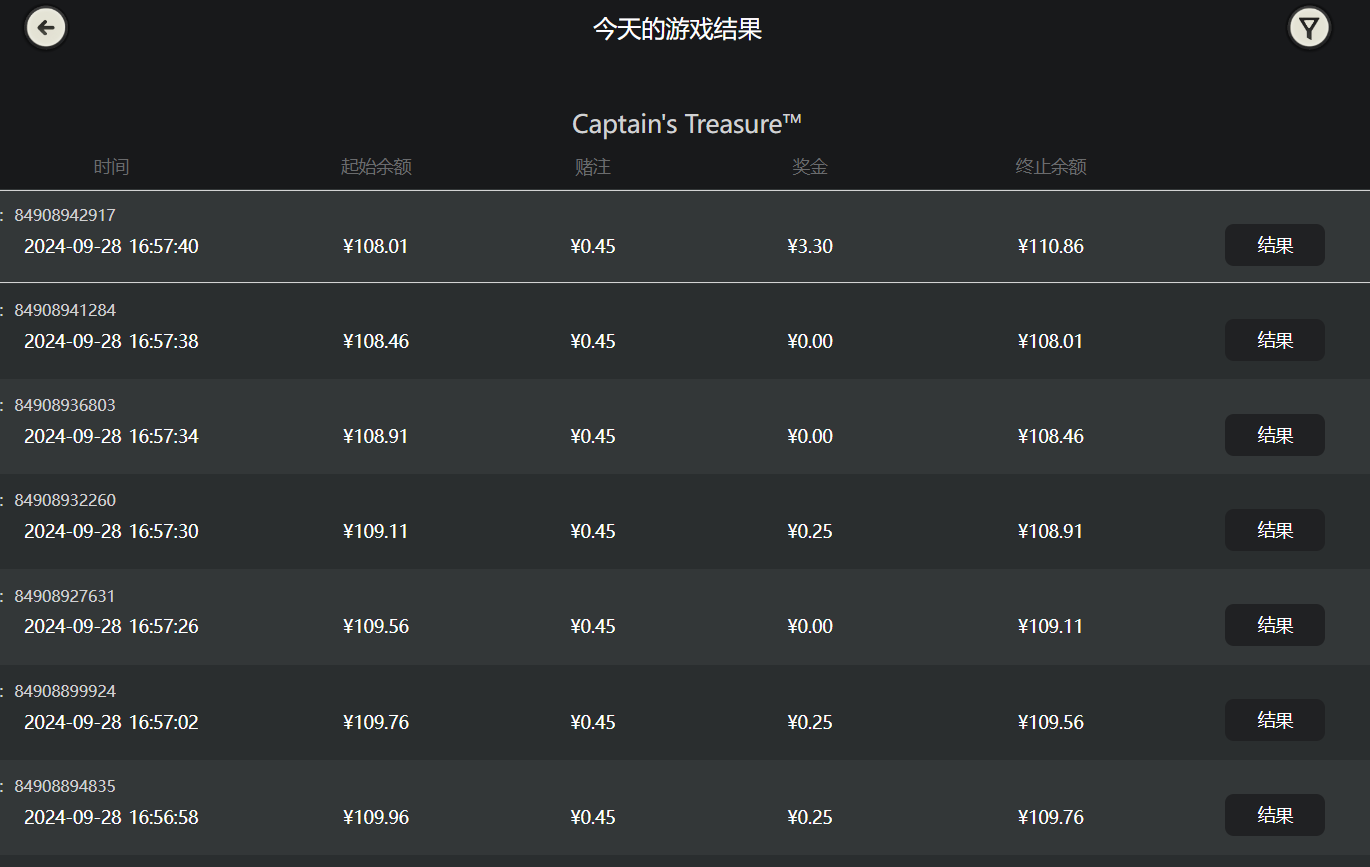The image size is (1370, 867).
Task: Open 结果 for the 16:57:40 round
Action: tap(1274, 245)
